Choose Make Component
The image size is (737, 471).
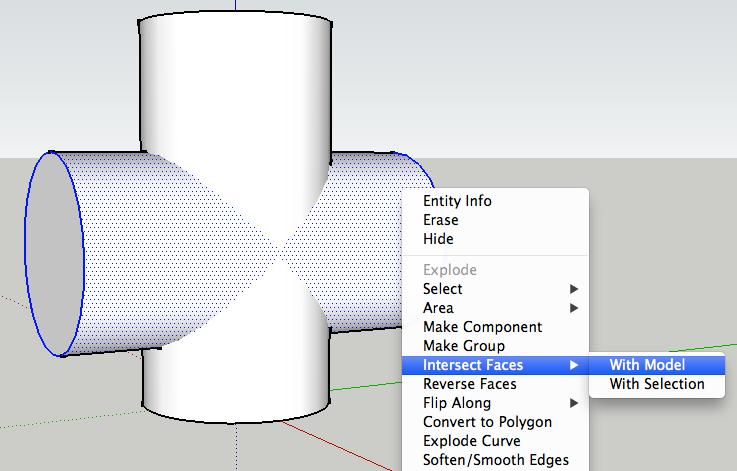click(x=495, y=327)
